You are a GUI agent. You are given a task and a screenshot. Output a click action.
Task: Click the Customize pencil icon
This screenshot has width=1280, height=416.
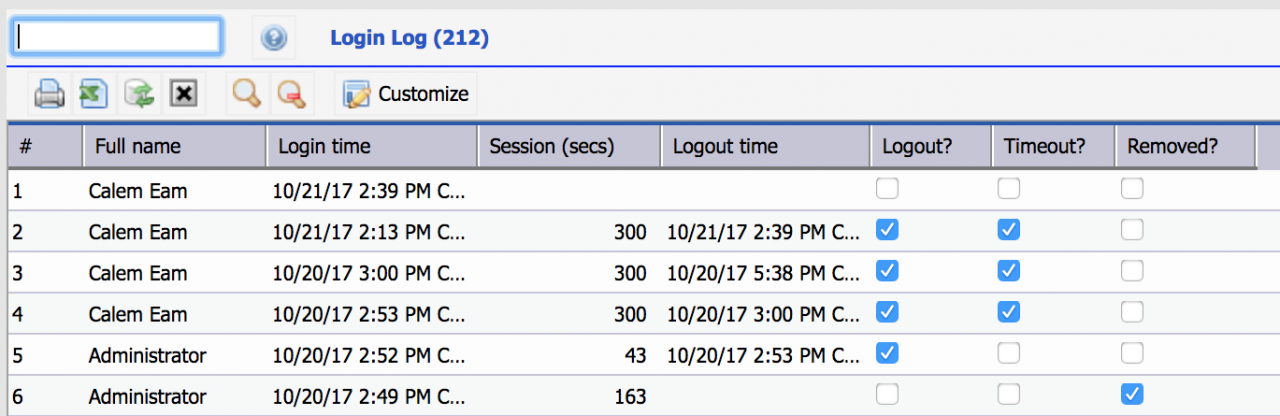(357, 94)
